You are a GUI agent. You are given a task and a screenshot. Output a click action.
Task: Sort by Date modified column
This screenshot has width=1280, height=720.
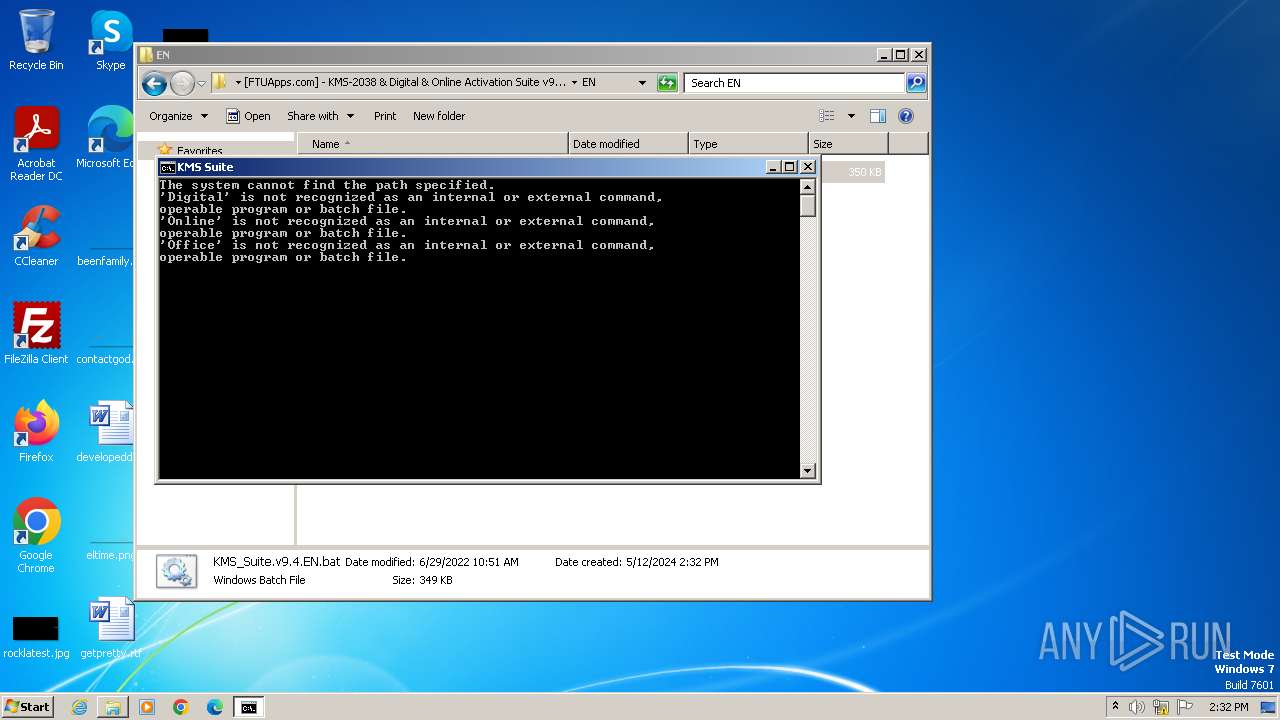pyautogui.click(x=628, y=144)
